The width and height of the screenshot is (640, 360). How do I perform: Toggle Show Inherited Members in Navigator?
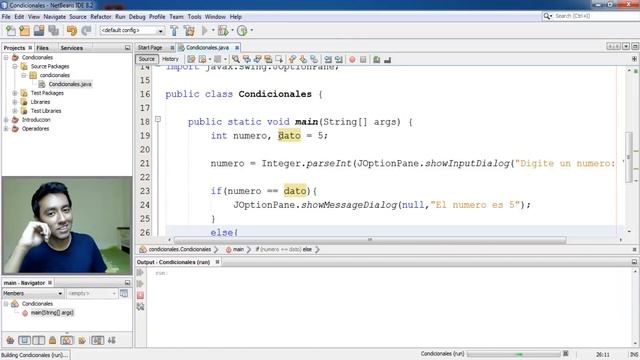tap(11, 340)
